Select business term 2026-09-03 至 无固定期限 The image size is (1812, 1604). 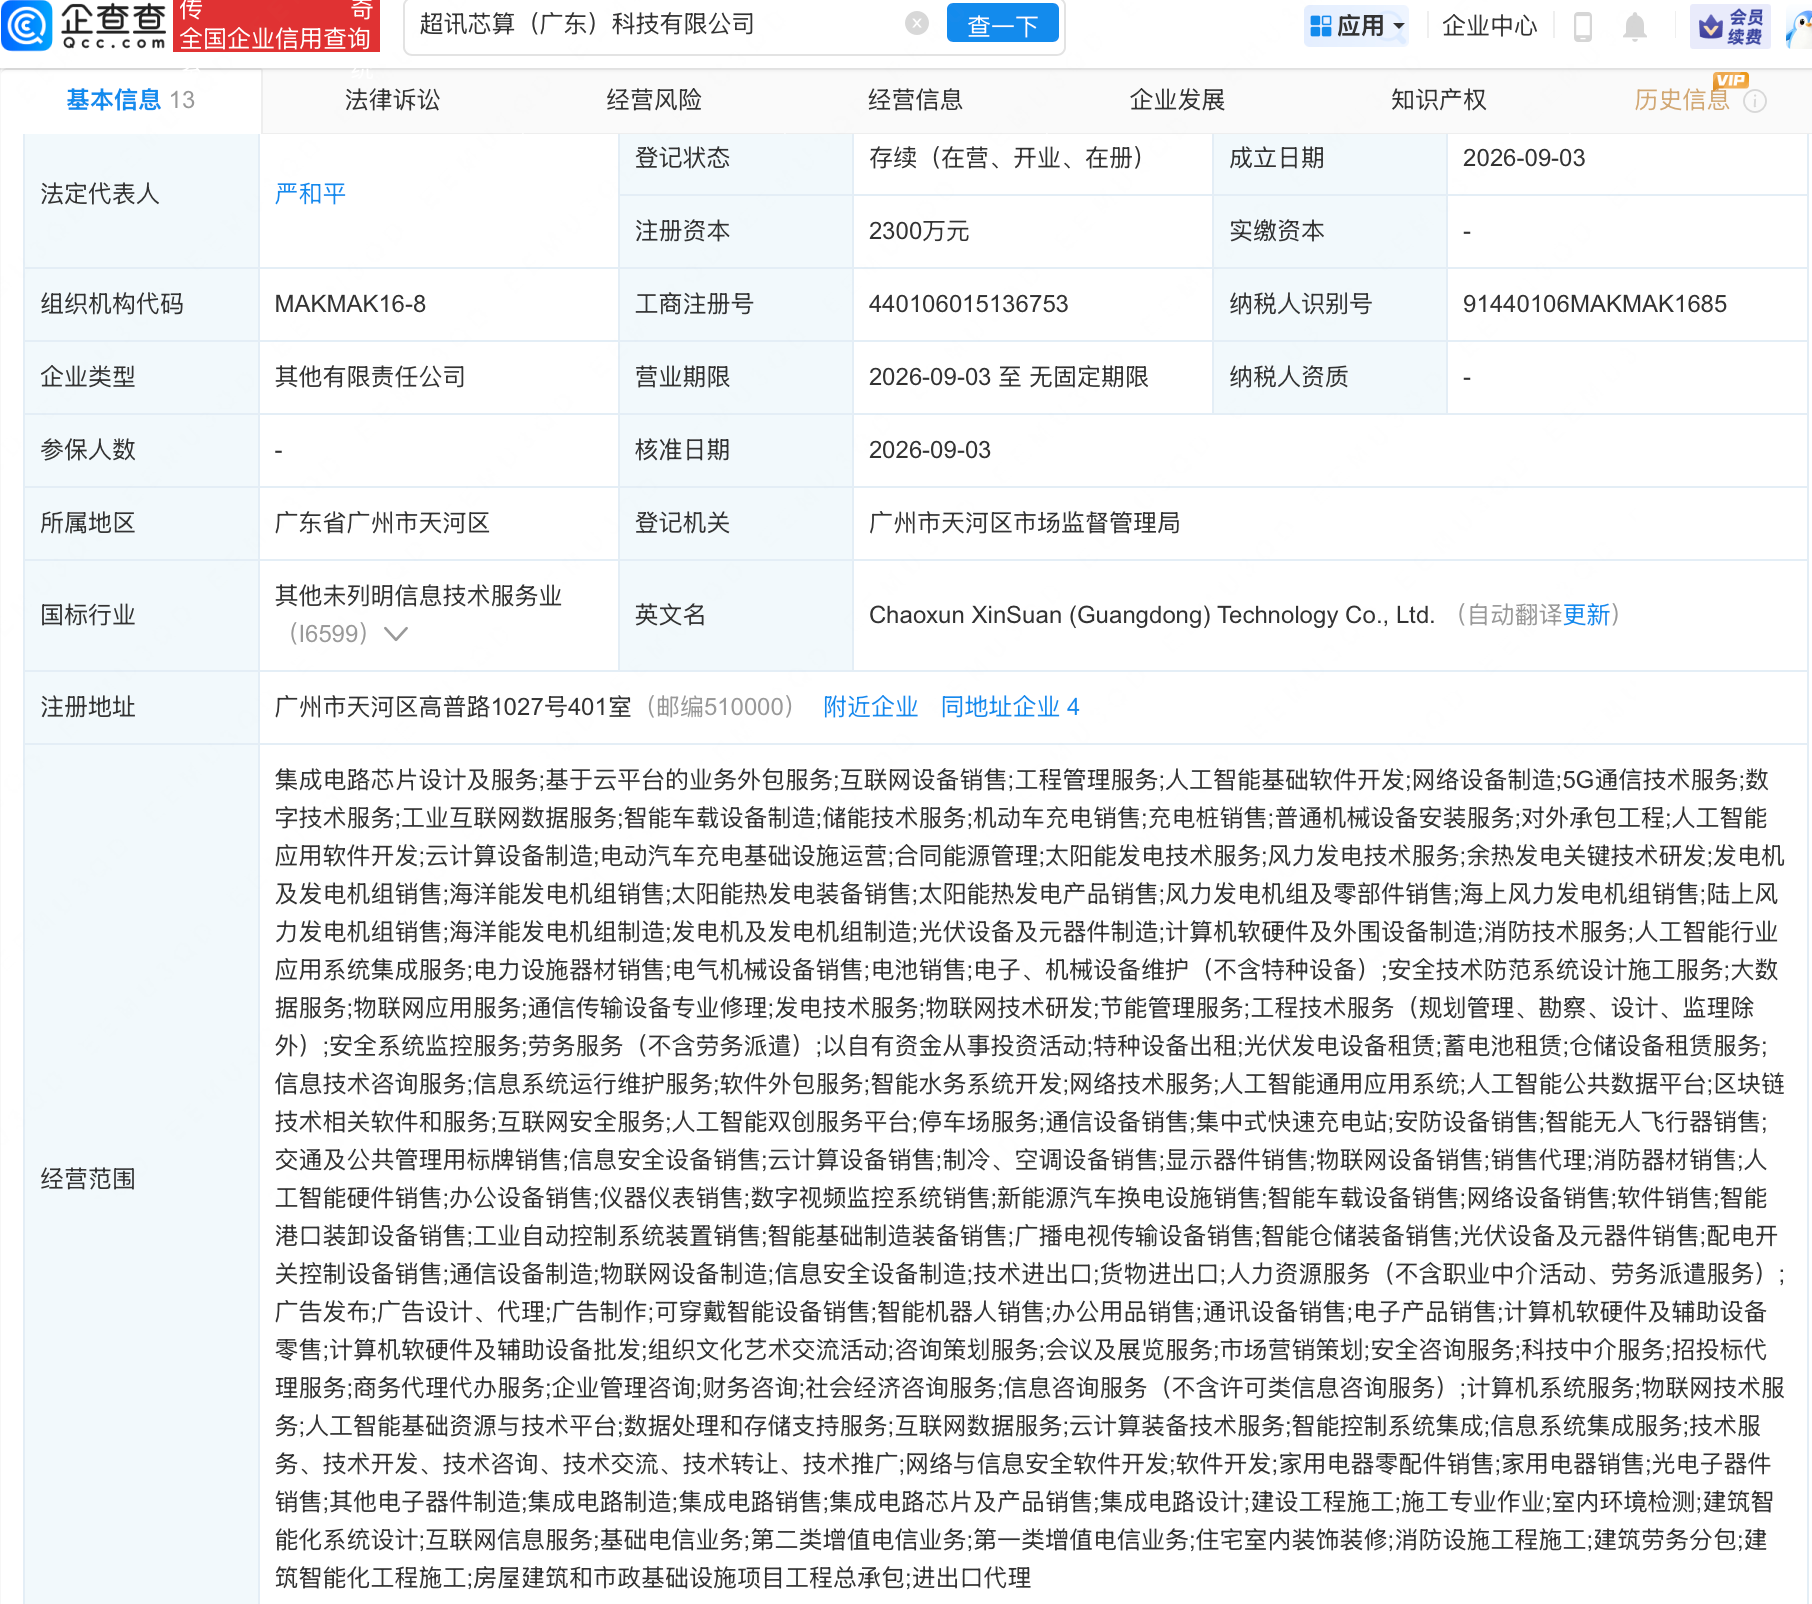(x=1008, y=377)
